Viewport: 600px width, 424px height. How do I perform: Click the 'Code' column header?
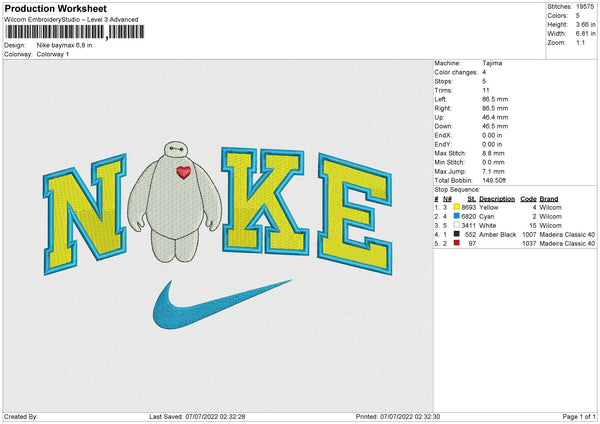(x=528, y=199)
